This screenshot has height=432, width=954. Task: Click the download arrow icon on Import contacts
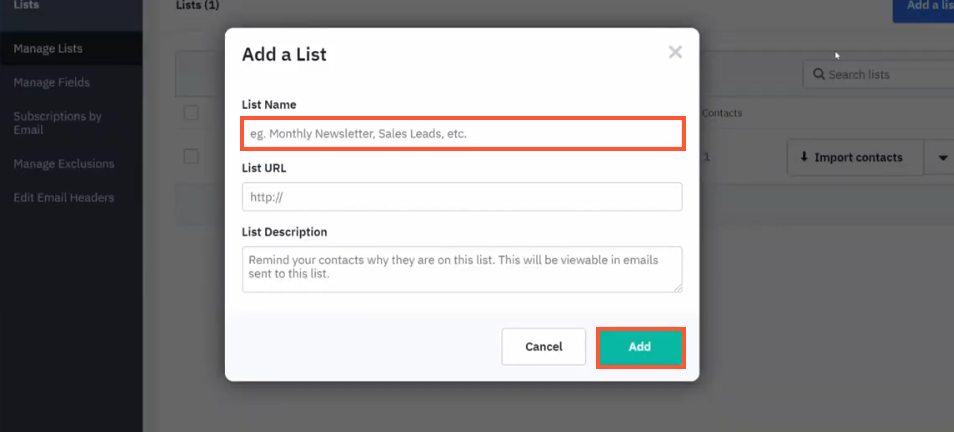pyautogui.click(x=803, y=157)
